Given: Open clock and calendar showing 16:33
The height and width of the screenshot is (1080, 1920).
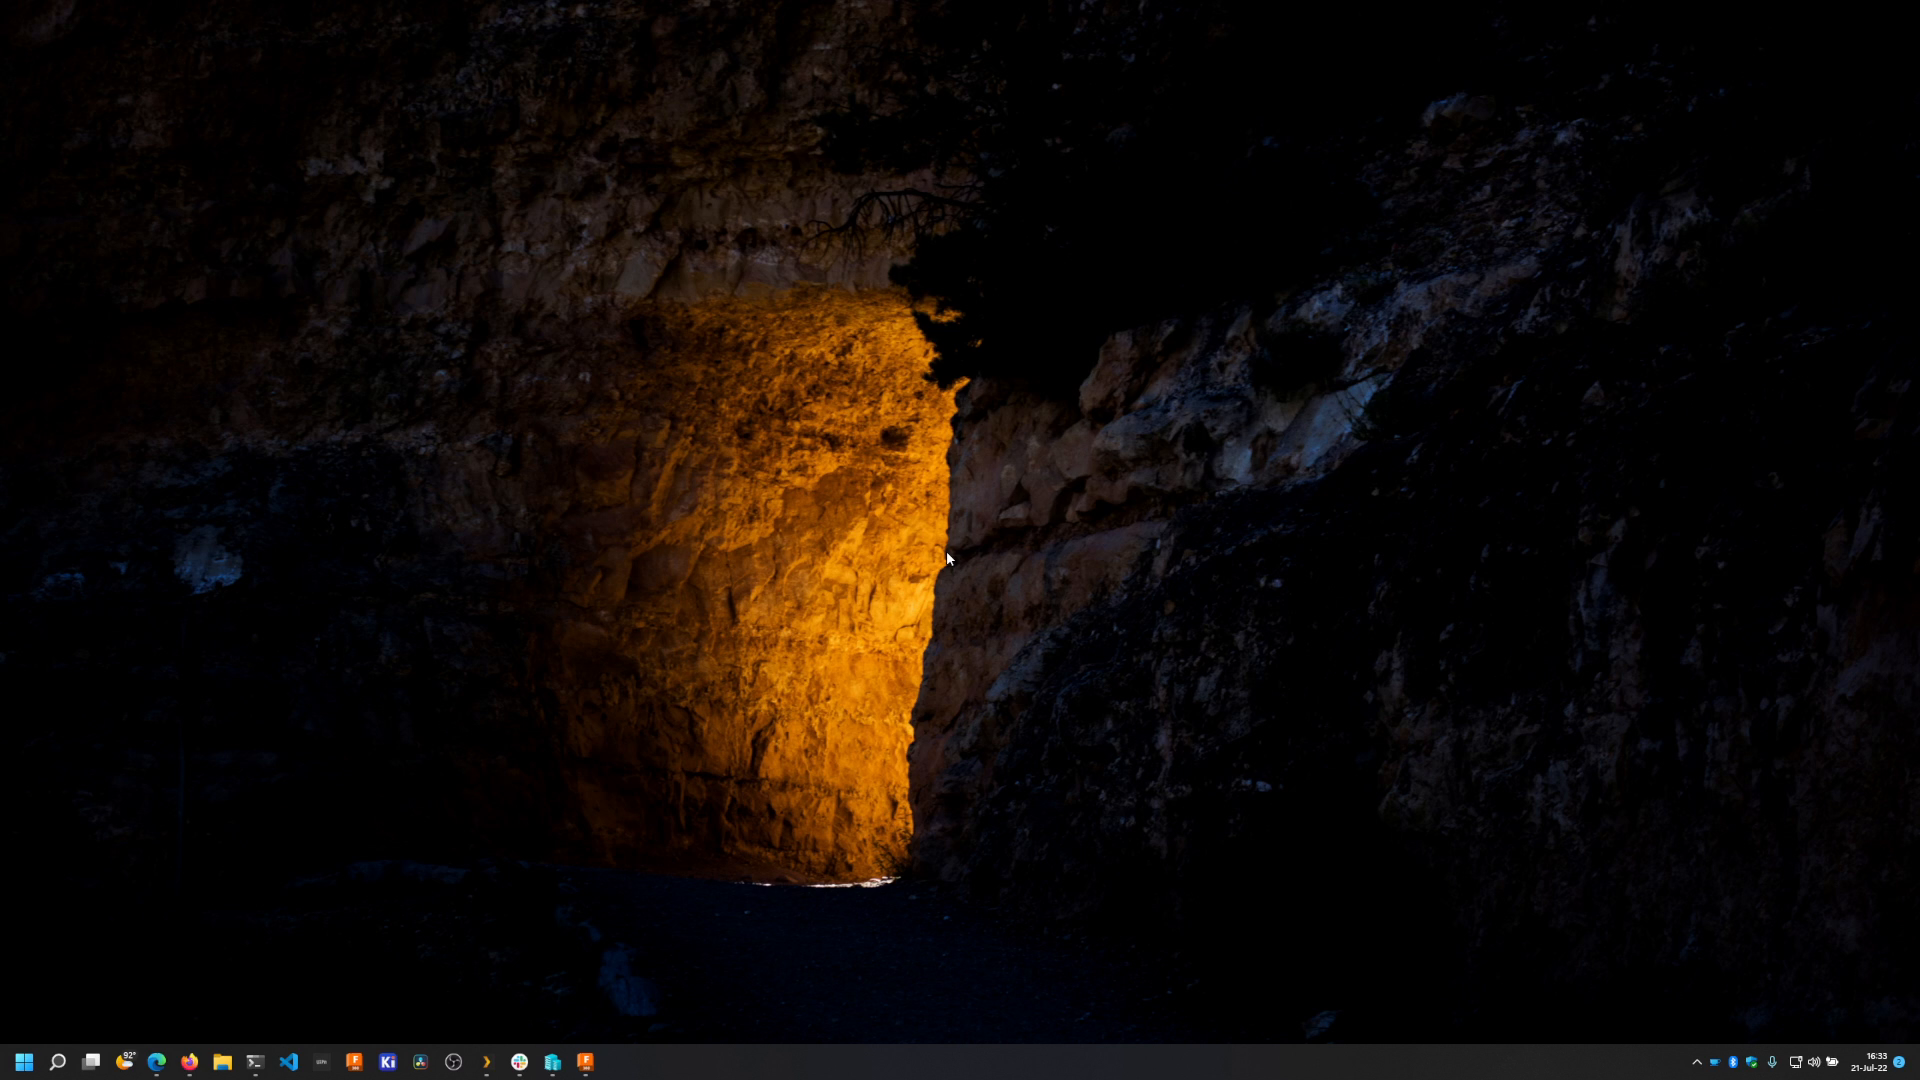Looking at the screenshot, I should tap(1868, 1062).
